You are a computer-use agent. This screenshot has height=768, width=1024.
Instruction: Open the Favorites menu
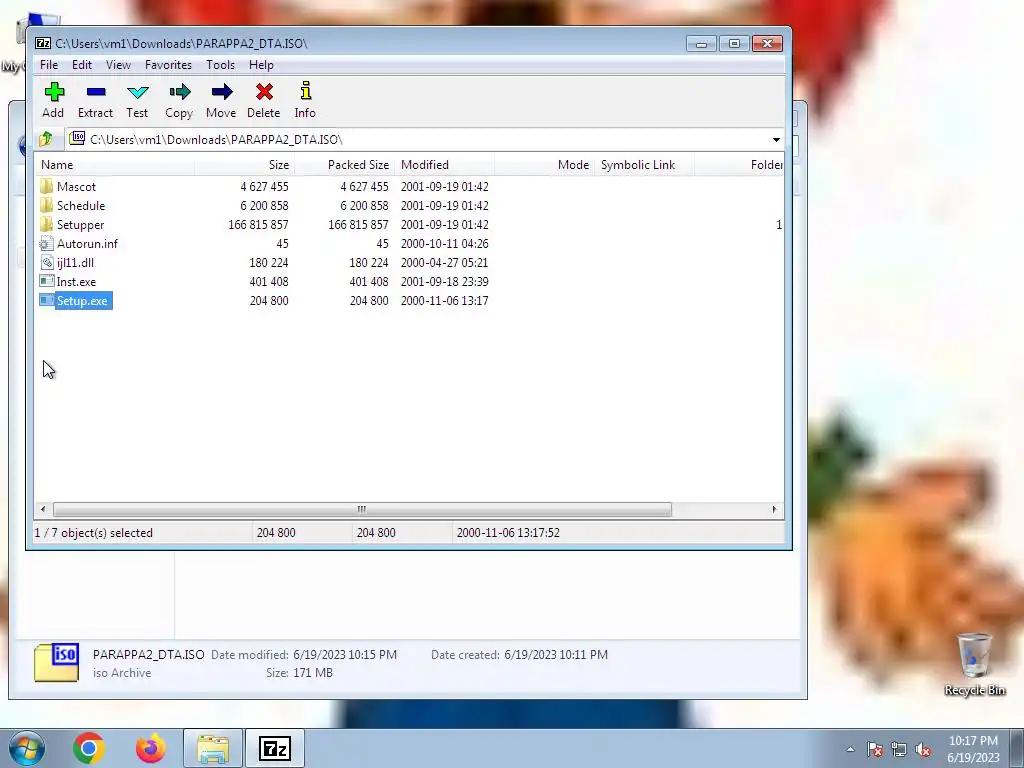click(x=168, y=65)
